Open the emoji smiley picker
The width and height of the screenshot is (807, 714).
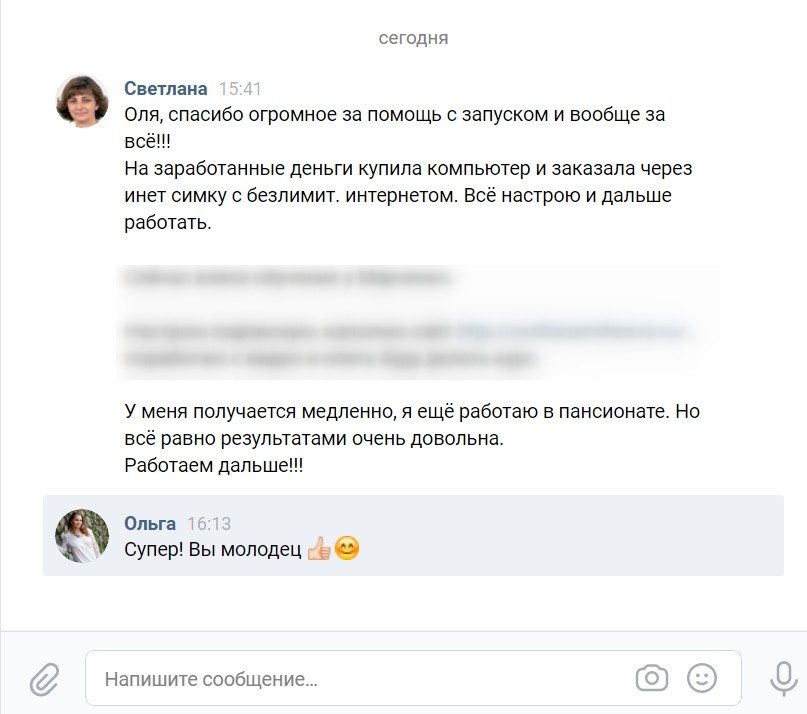(x=701, y=678)
